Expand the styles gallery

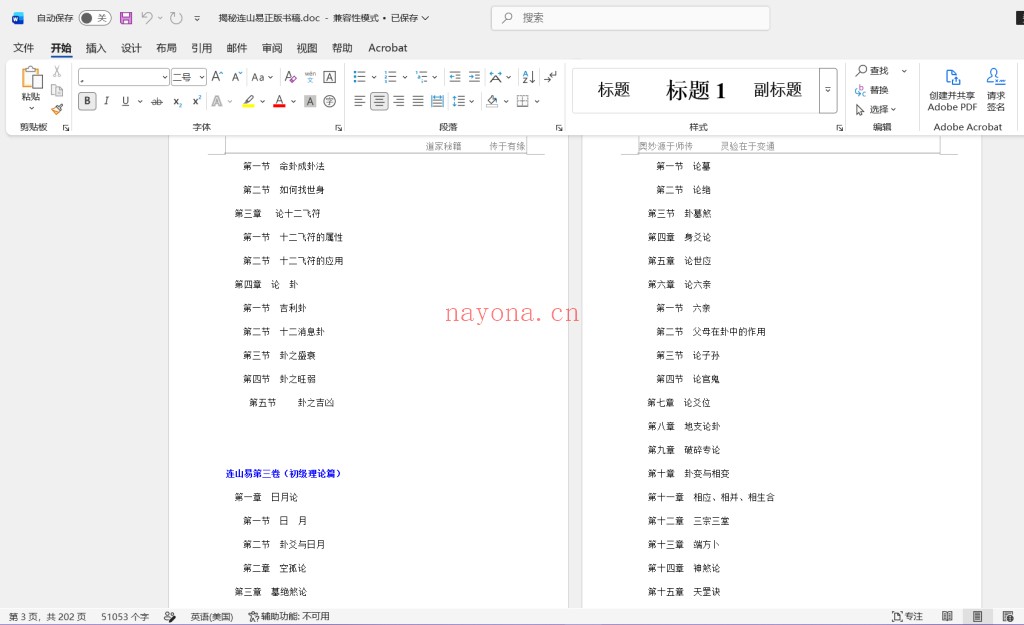828,90
